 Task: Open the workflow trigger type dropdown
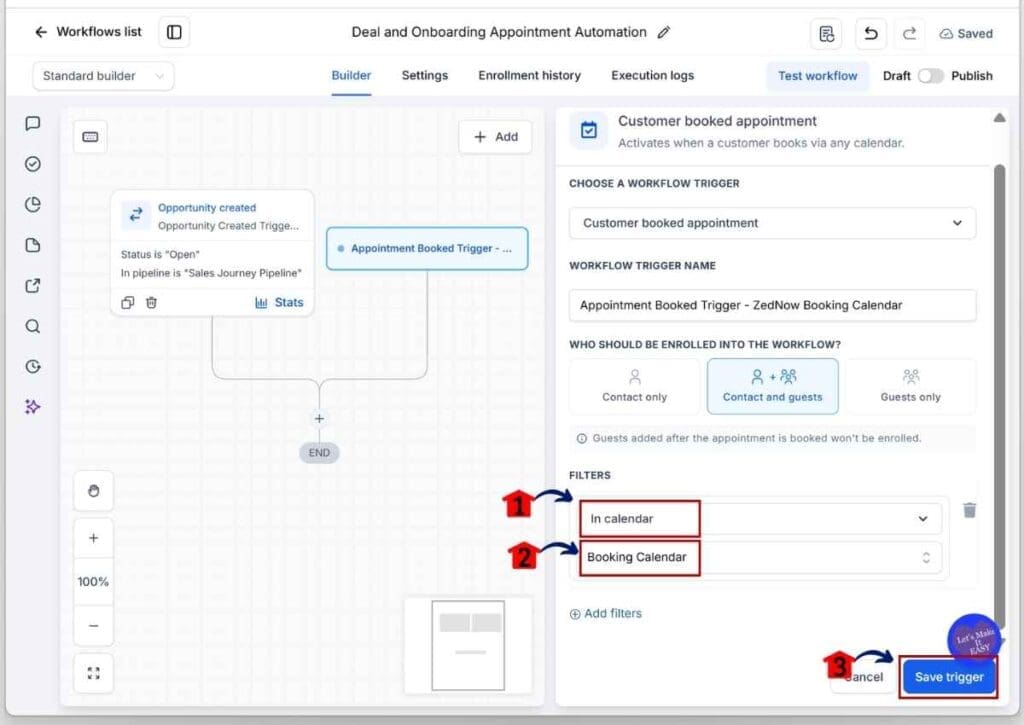tap(773, 223)
